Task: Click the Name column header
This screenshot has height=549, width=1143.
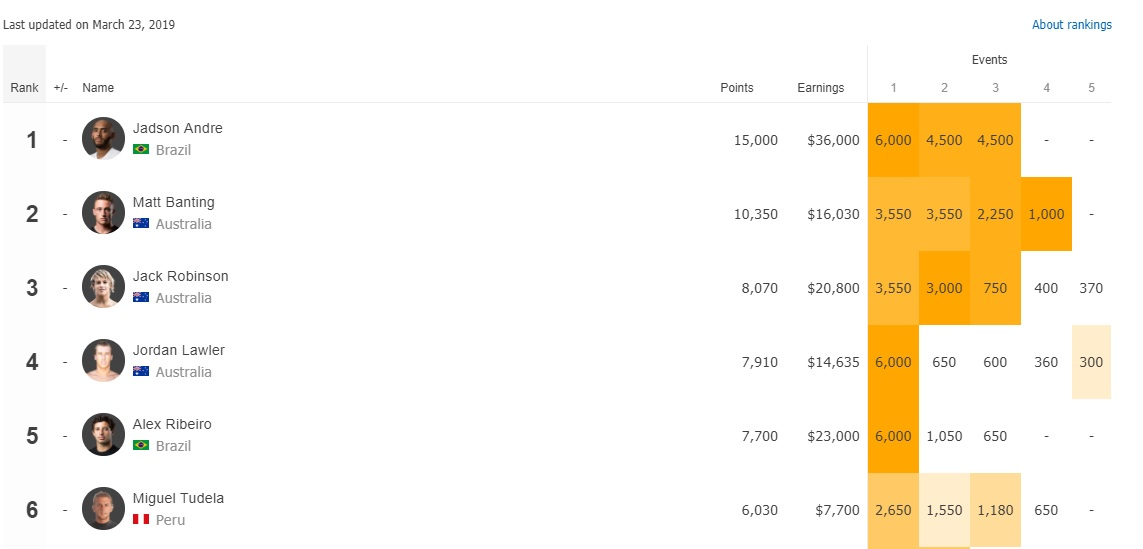Action: 98,87
